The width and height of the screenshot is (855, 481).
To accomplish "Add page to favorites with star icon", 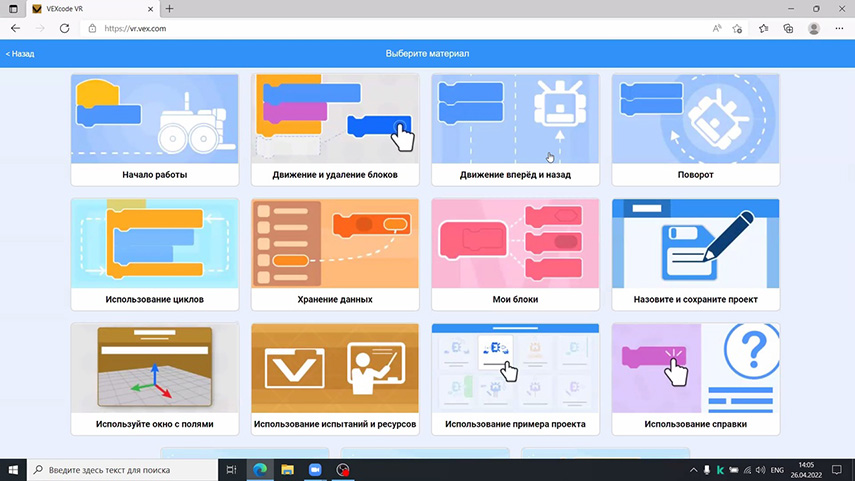I will tap(739, 29).
